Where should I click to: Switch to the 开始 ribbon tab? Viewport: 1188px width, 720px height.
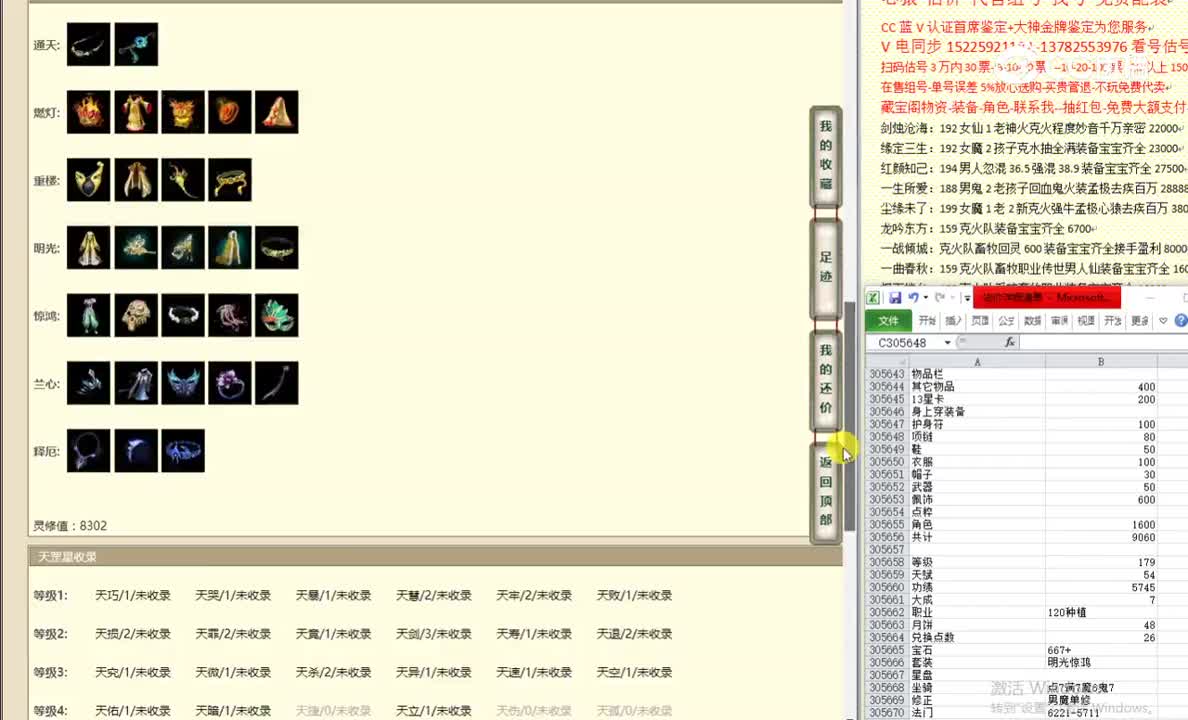point(928,320)
